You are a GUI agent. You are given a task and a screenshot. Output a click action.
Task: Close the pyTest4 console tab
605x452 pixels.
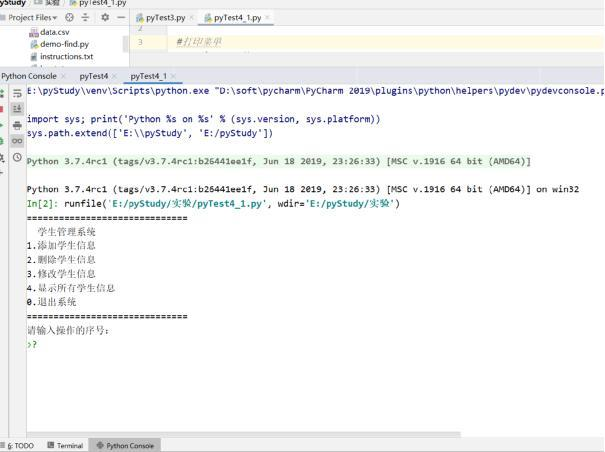point(114,76)
